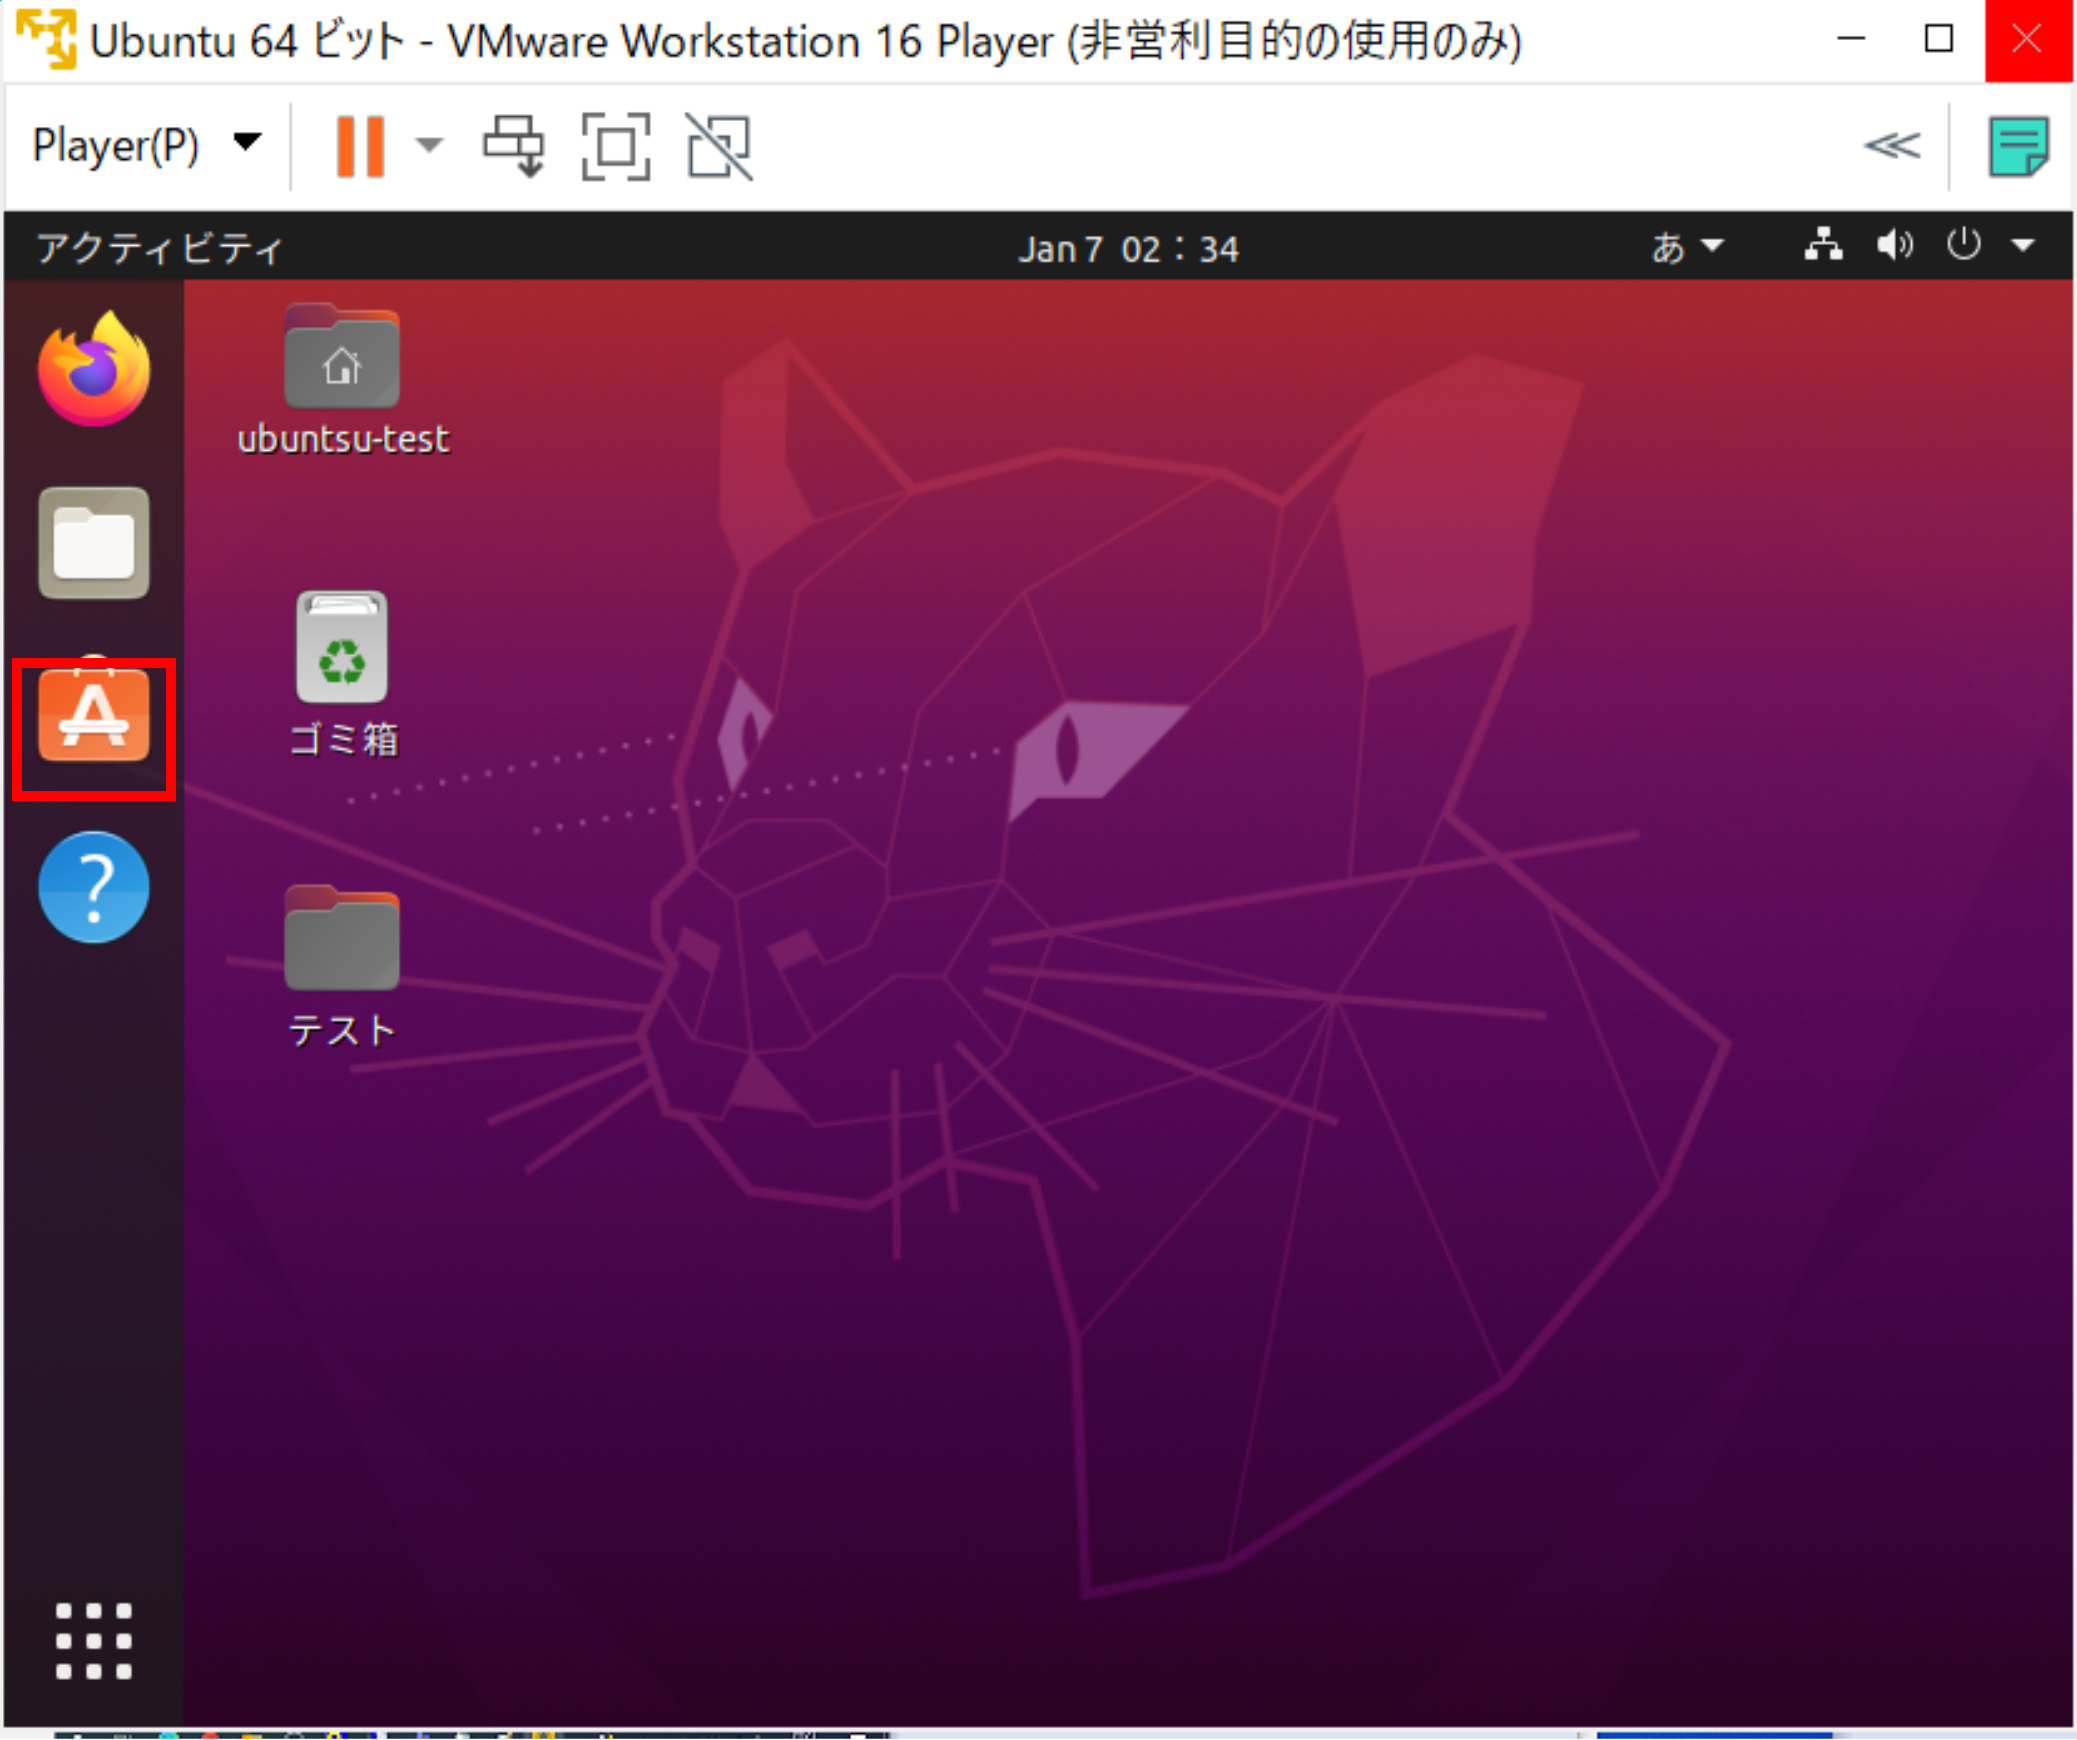Screen dimensions: 2077x1740
Task: Select the テスト folder on desktop
Action: coord(342,966)
